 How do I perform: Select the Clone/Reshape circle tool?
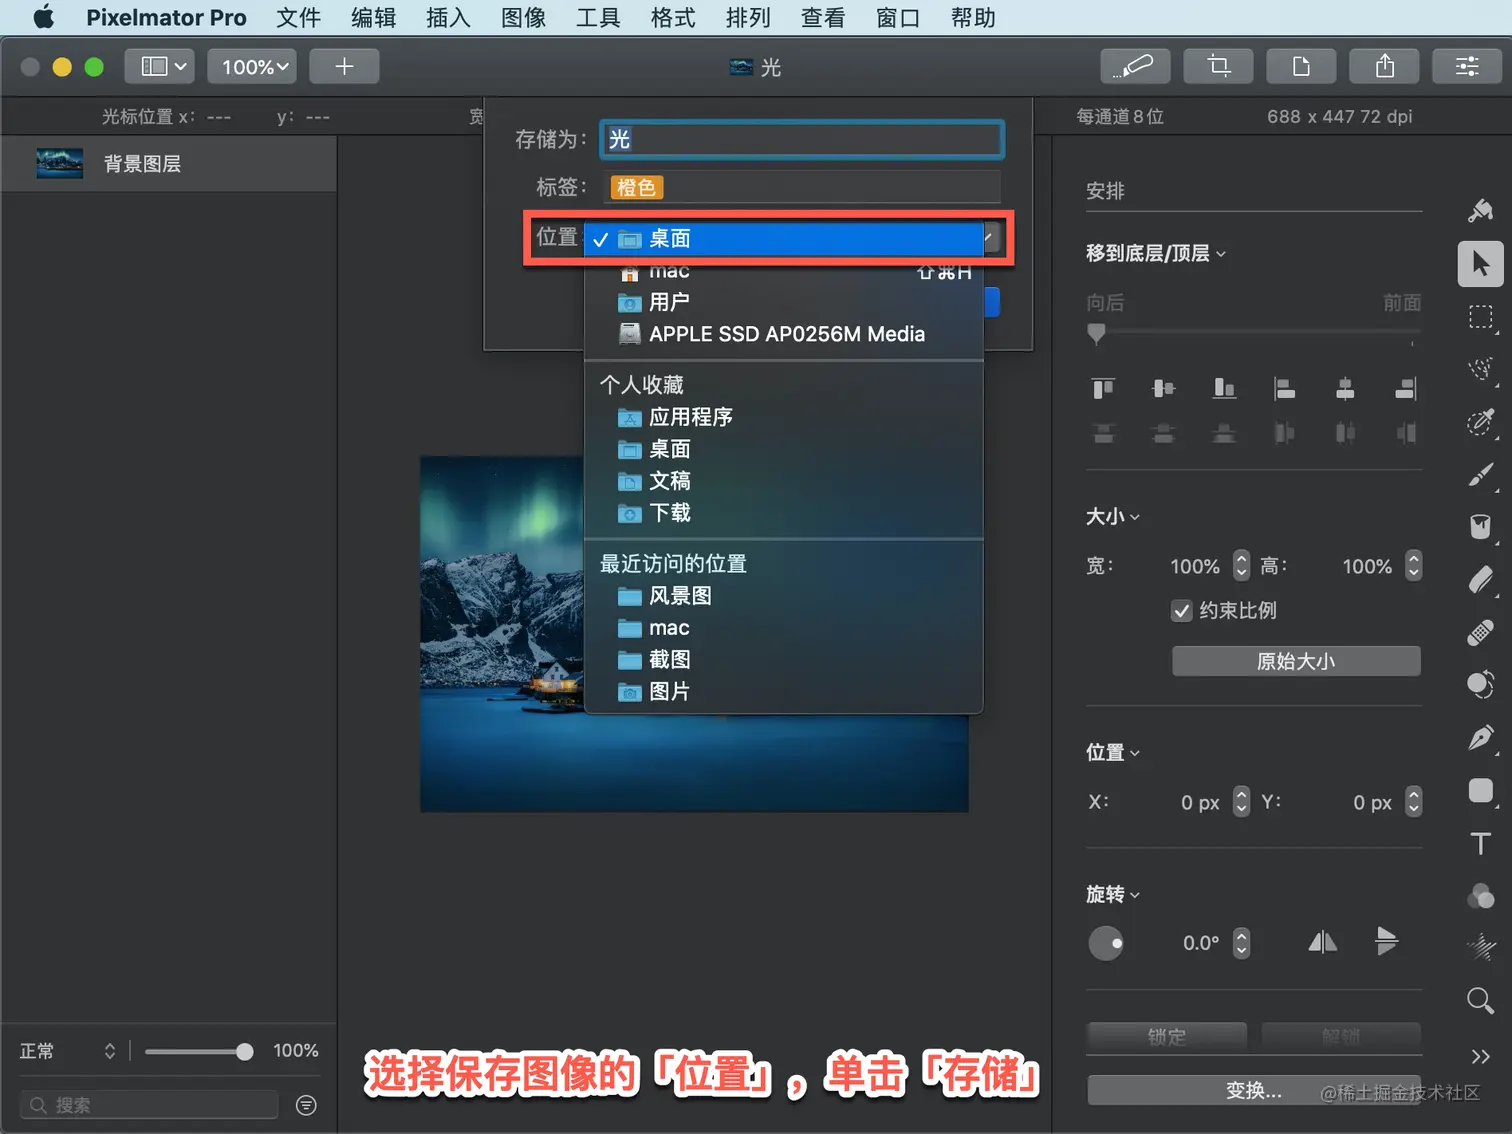[x=1481, y=685]
